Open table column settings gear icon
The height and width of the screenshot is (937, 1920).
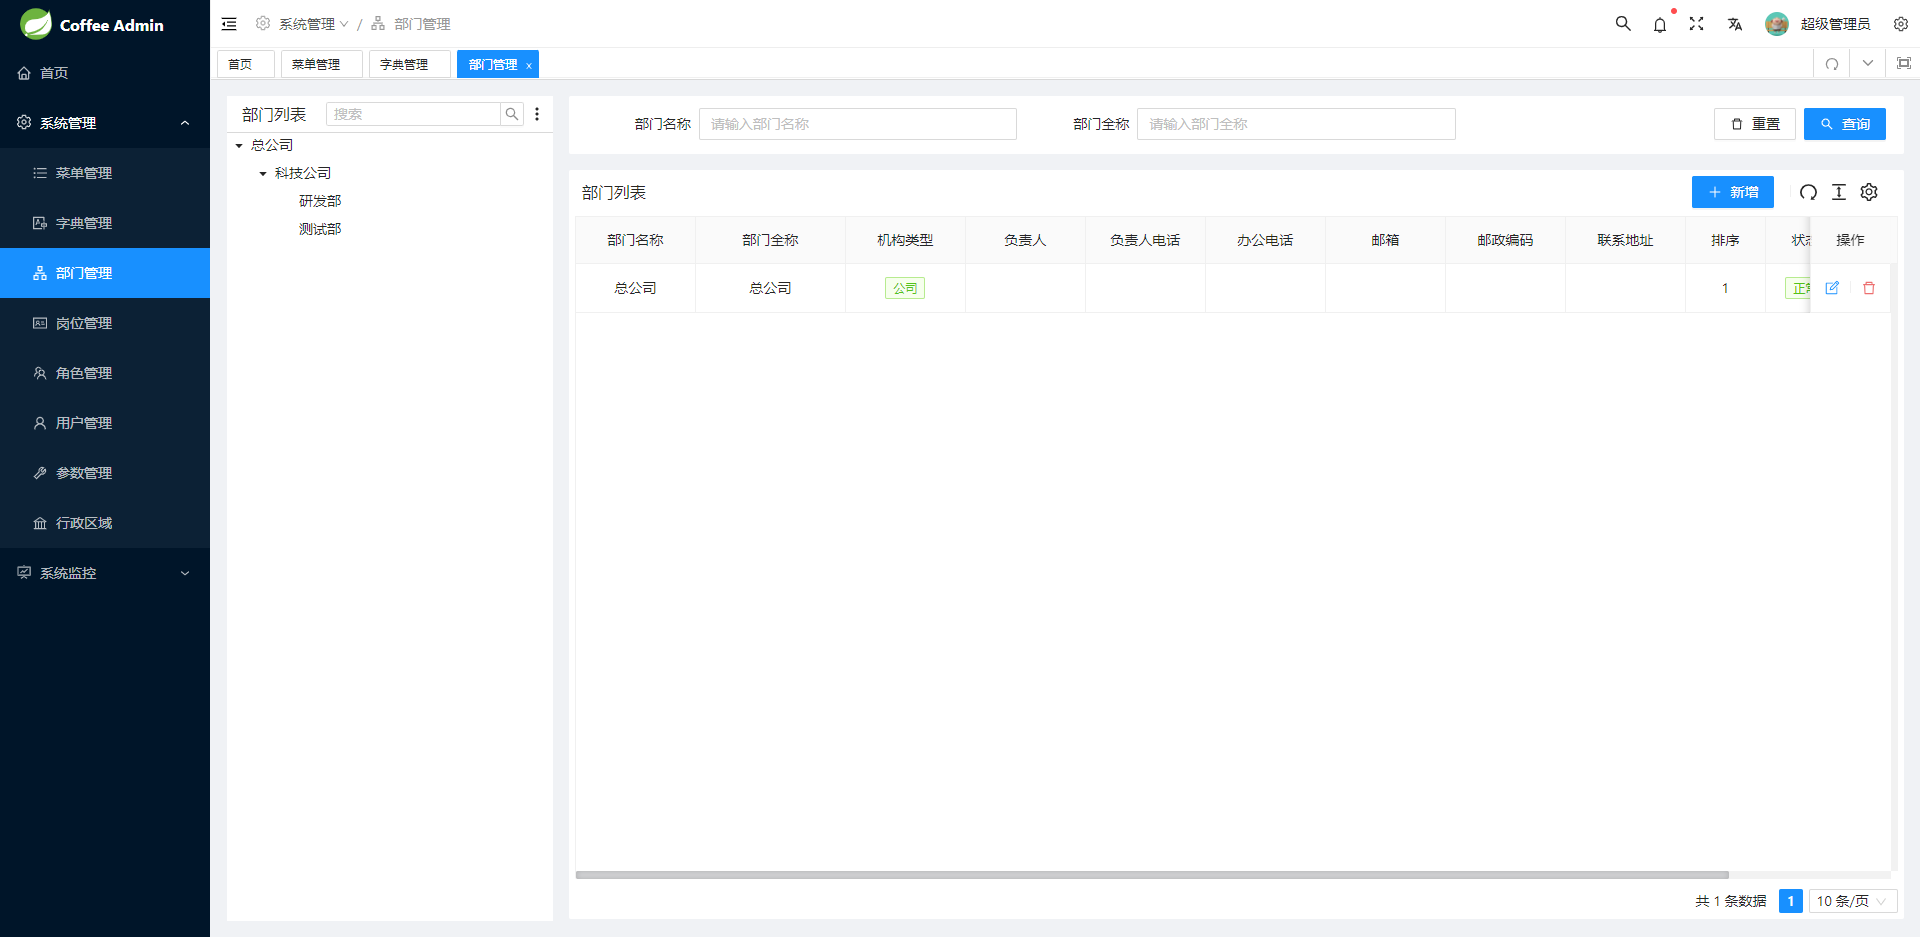pyautogui.click(x=1869, y=192)
